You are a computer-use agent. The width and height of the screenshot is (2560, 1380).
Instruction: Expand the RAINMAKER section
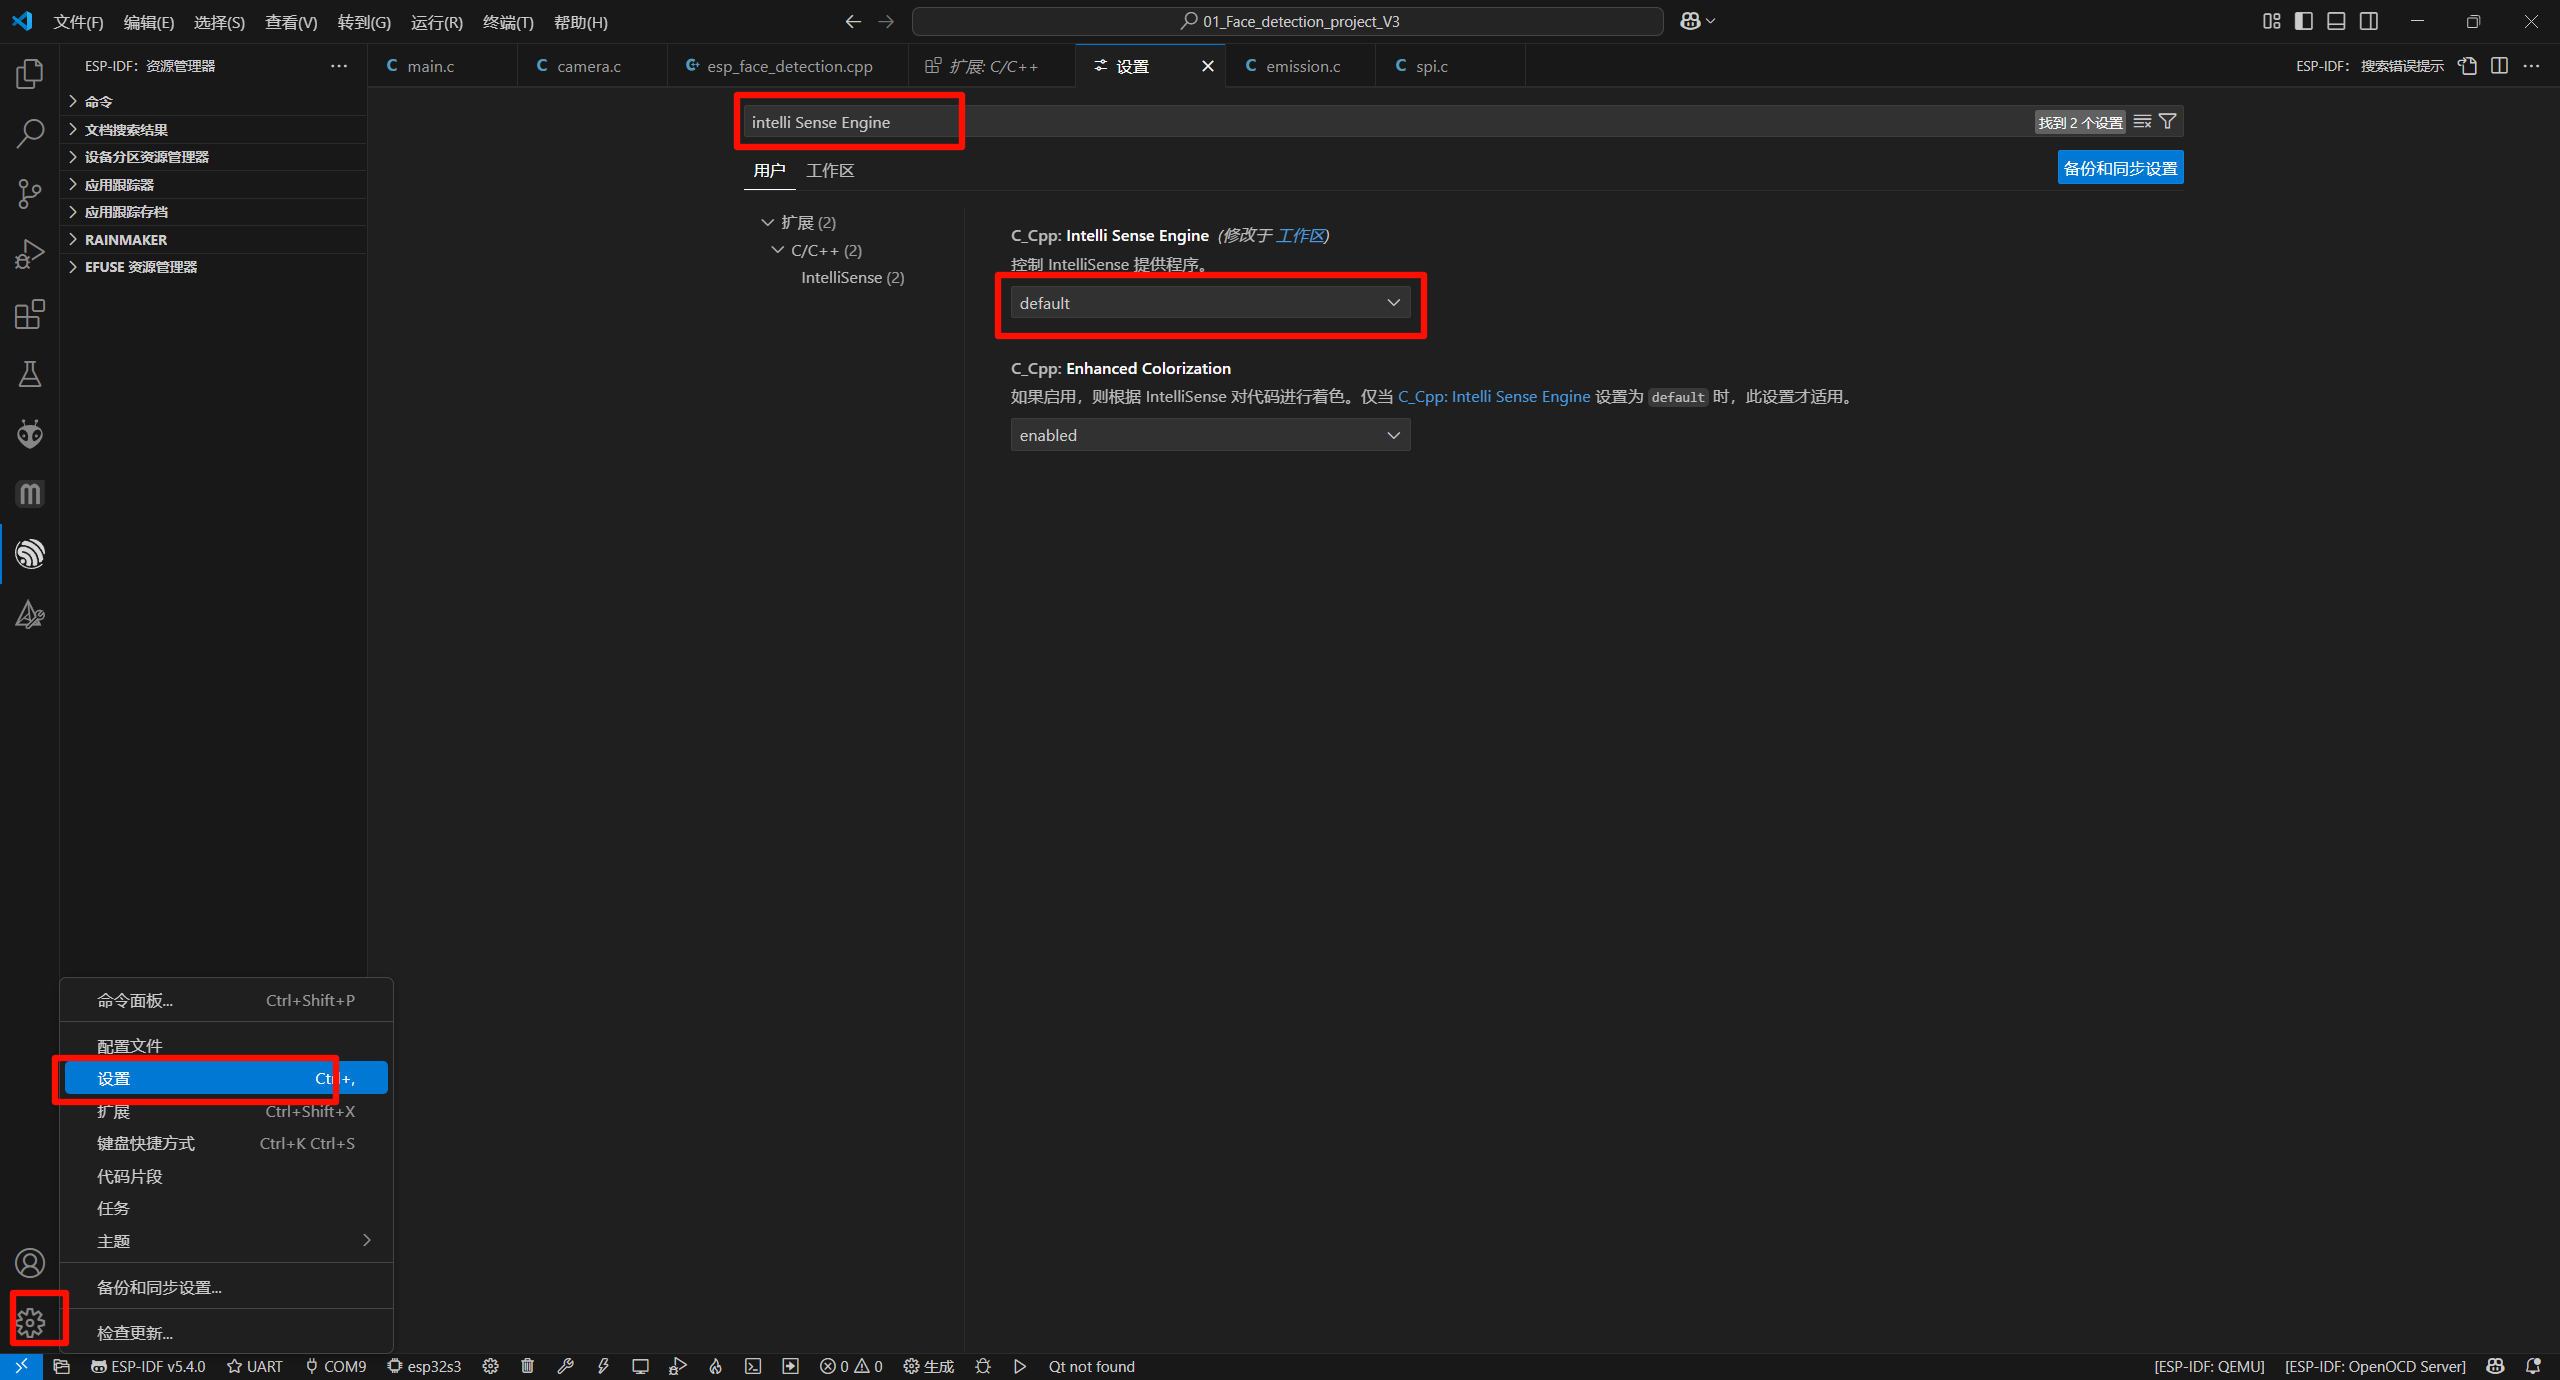point(126,240)
